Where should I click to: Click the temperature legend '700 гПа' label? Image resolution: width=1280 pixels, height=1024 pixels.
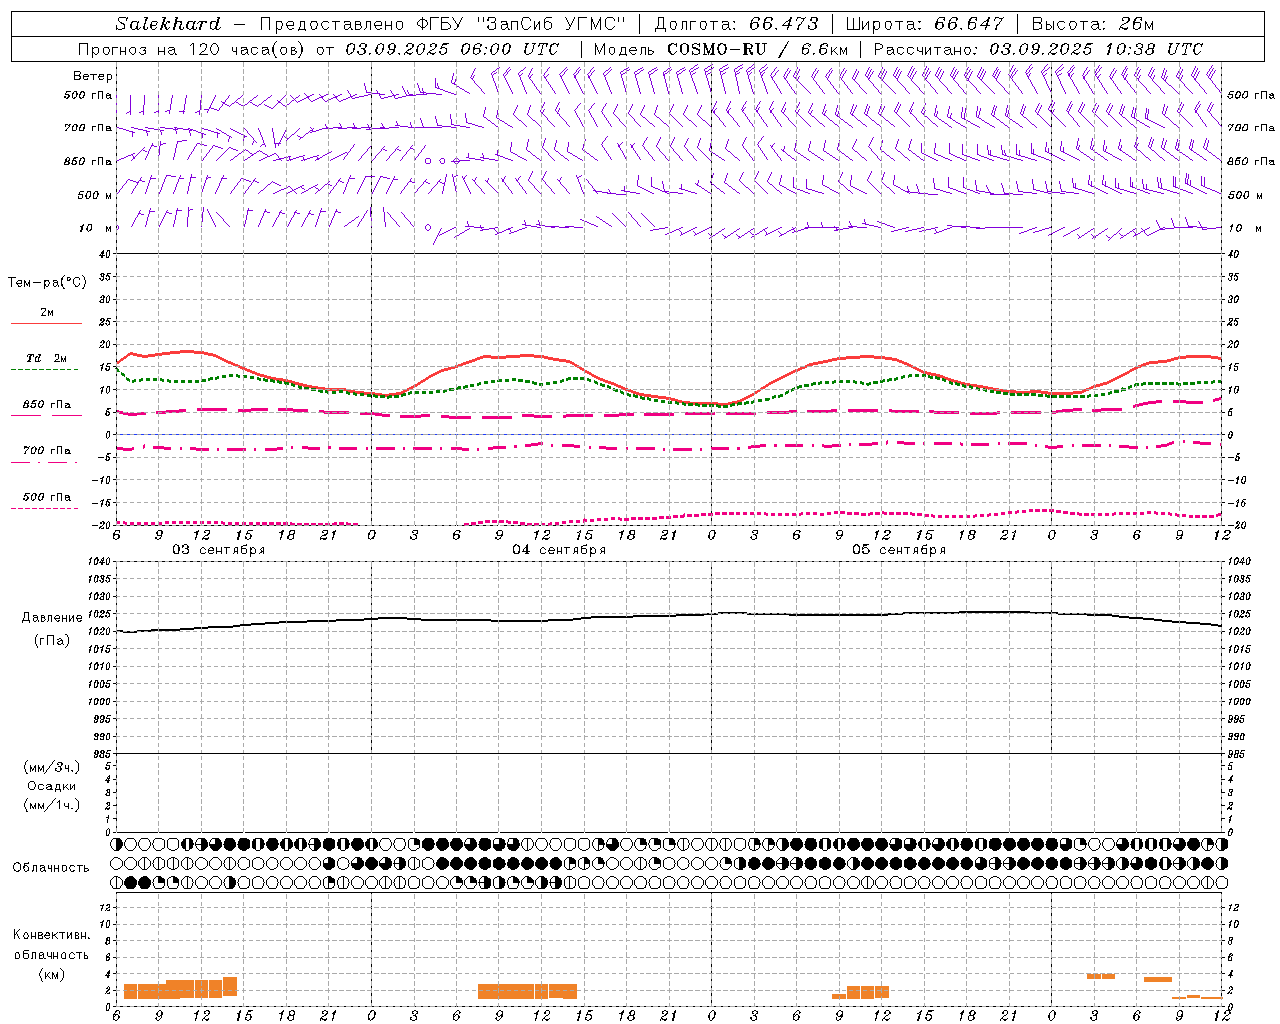(47, 451)
